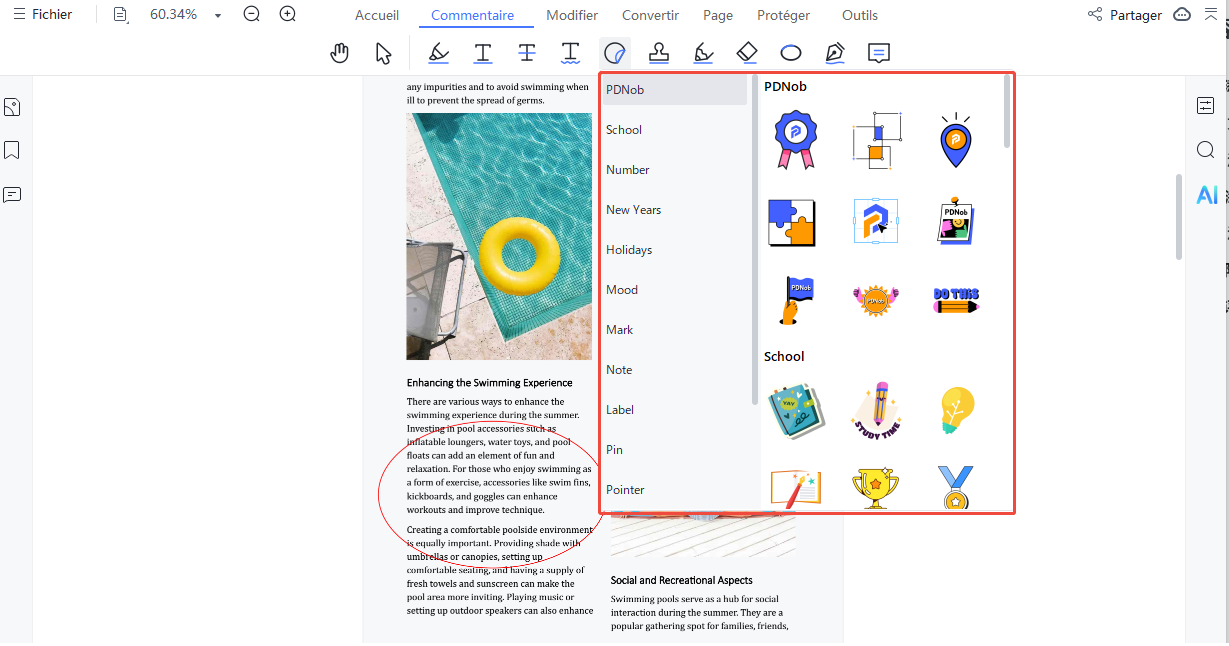
Task: Open the page display mode dropdown
Action: [121, 15]
